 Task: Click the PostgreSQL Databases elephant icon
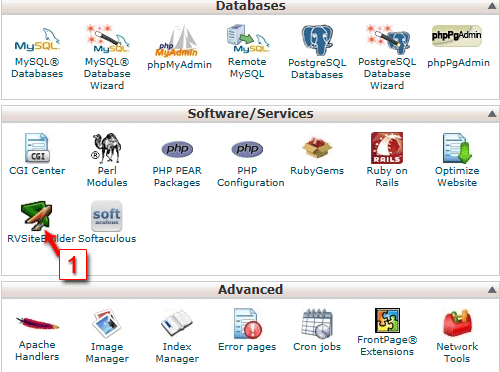(317, 40)
